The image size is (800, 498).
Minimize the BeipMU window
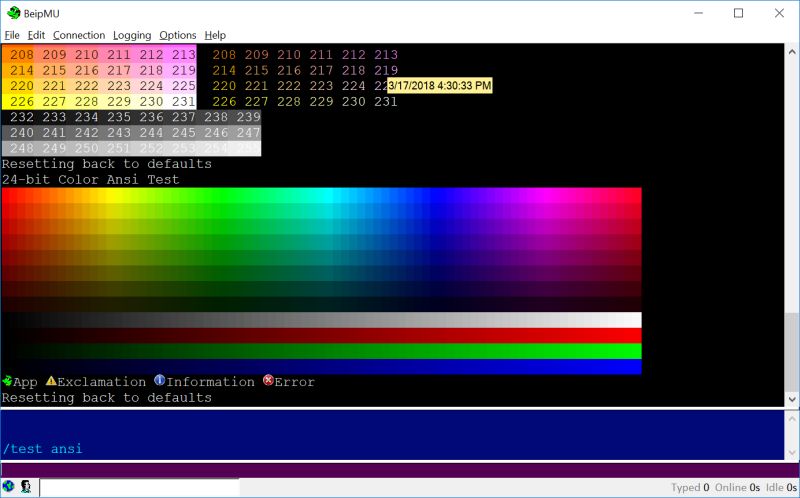pos(698,13)
